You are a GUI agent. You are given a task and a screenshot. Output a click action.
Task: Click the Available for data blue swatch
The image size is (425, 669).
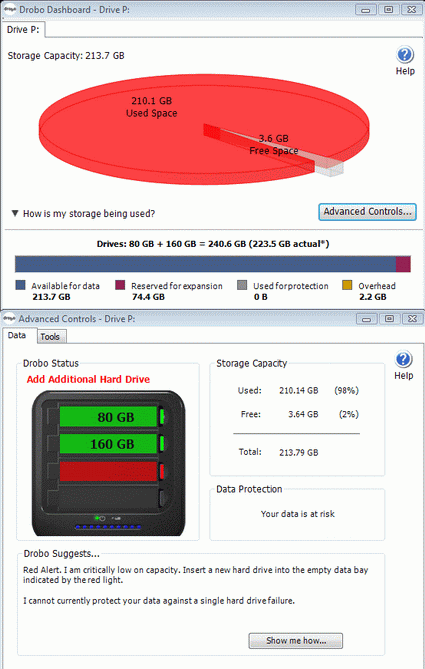(x=20, y=285)
